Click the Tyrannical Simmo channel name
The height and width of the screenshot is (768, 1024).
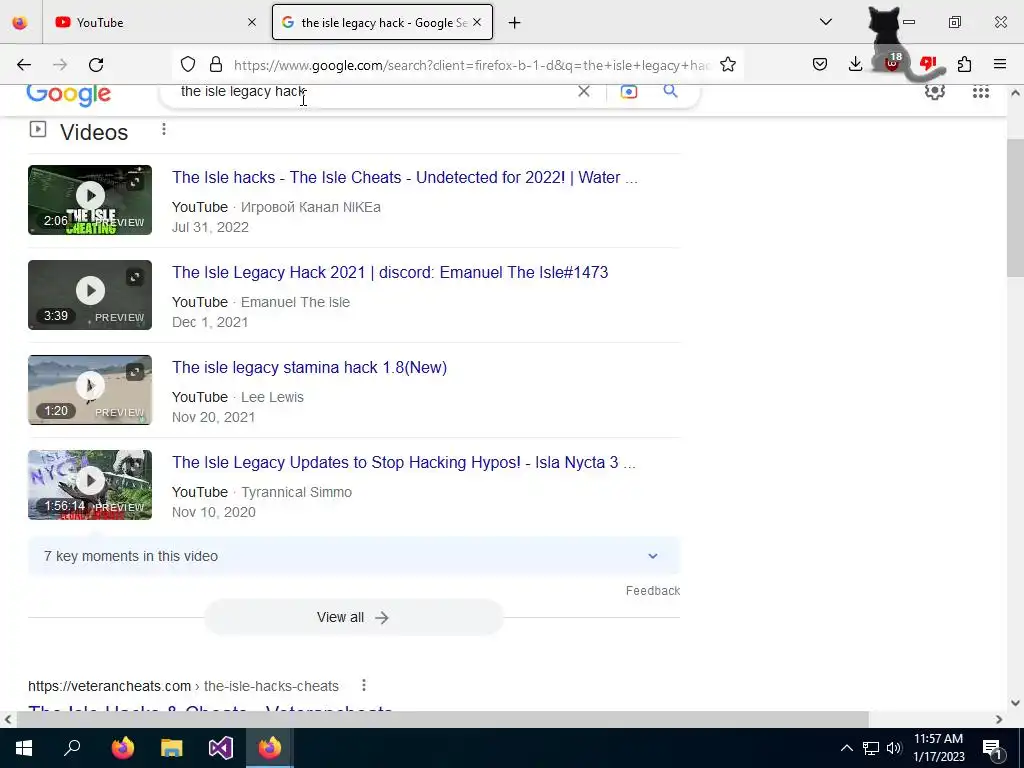click(296, 492)
